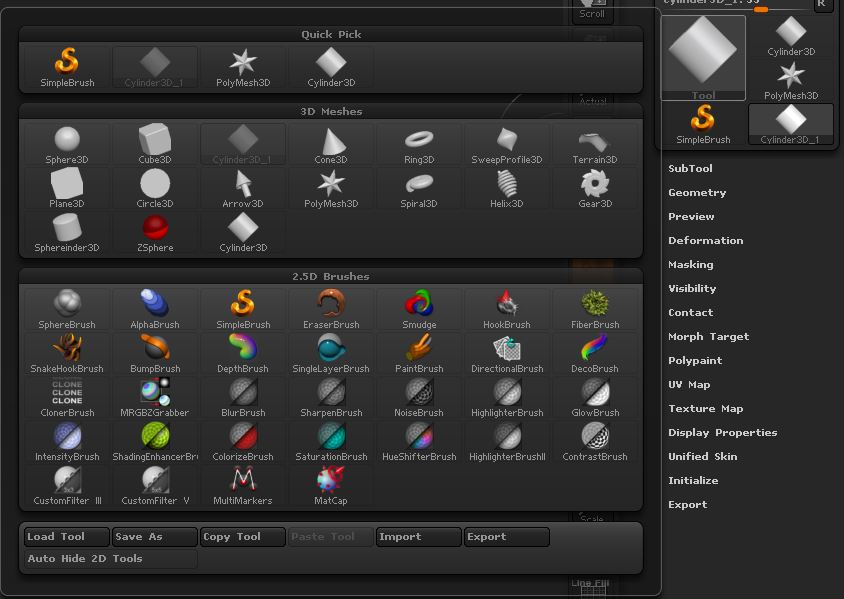This screenshot has height=599, width=844.
Task: Pick the Arrow3D mesh
Action: point(243,188)
